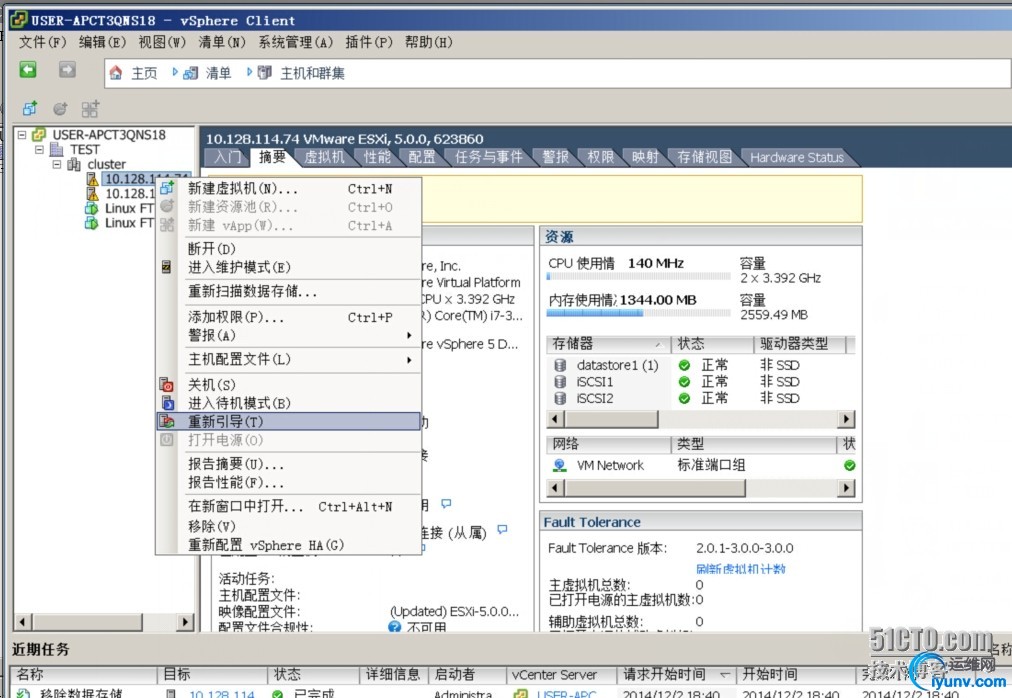Click the memory usage progress bar
Image resolution: width=1012 pixels, height=698 pixels.
[x=639, y=313]
